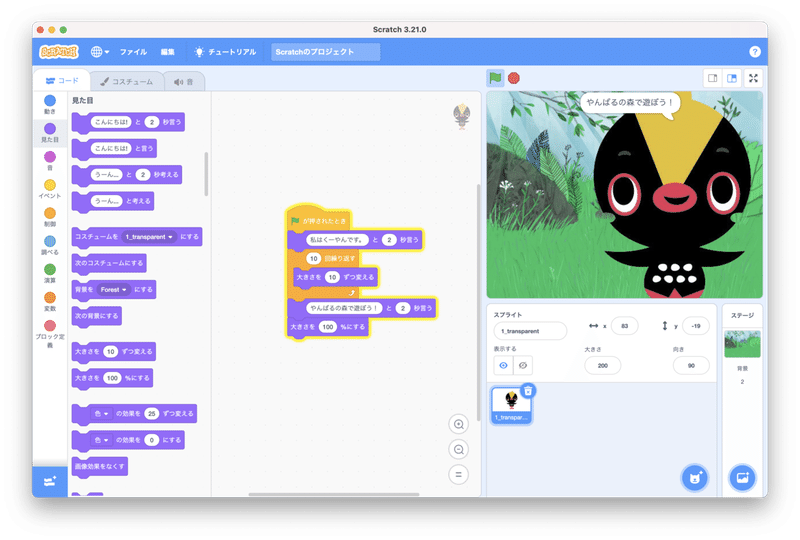
Task: Select the stage backdrop thumbnail
Action: (x=742, y=343)
